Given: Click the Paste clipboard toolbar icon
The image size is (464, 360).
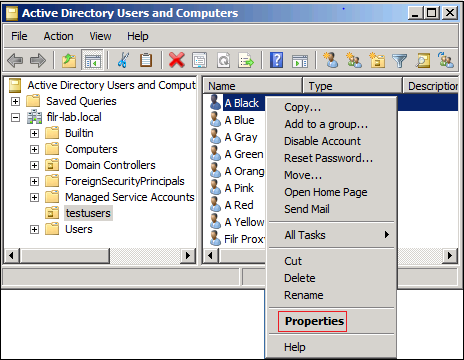Looking at the screenshot, I should click(146, 60).
